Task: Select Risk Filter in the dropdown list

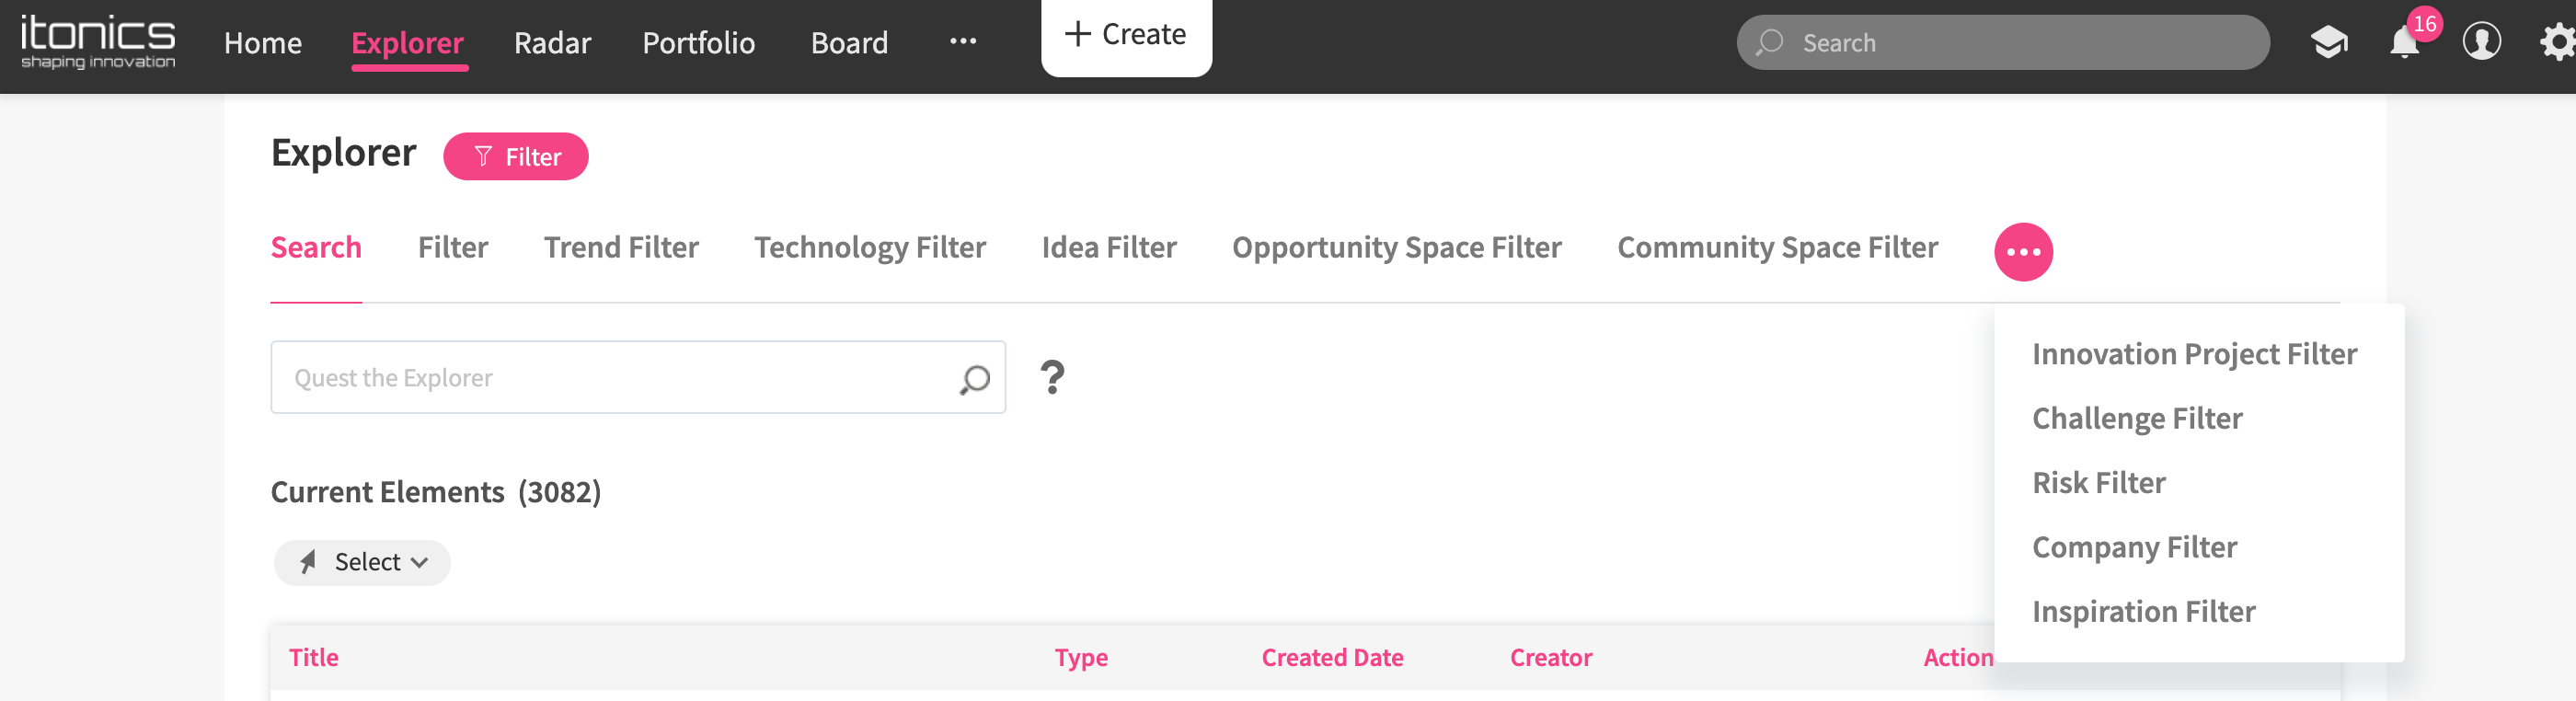Action: pyautogui.click(x=2098, y=483)
